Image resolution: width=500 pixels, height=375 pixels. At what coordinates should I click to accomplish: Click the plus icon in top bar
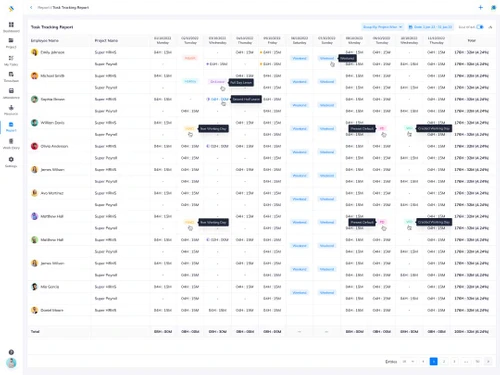coord(480,7)
